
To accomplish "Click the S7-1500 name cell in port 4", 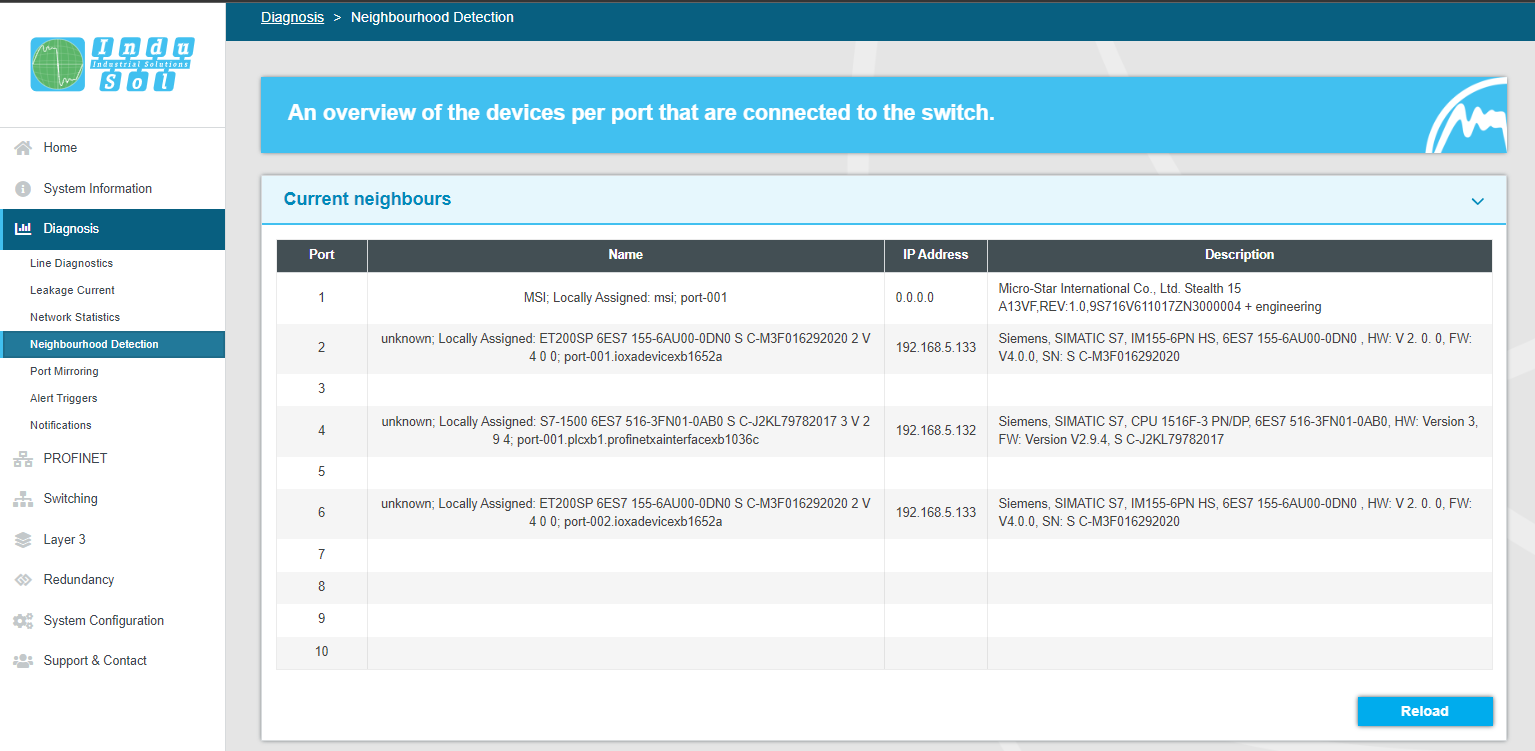I will (x=626, y=431).
